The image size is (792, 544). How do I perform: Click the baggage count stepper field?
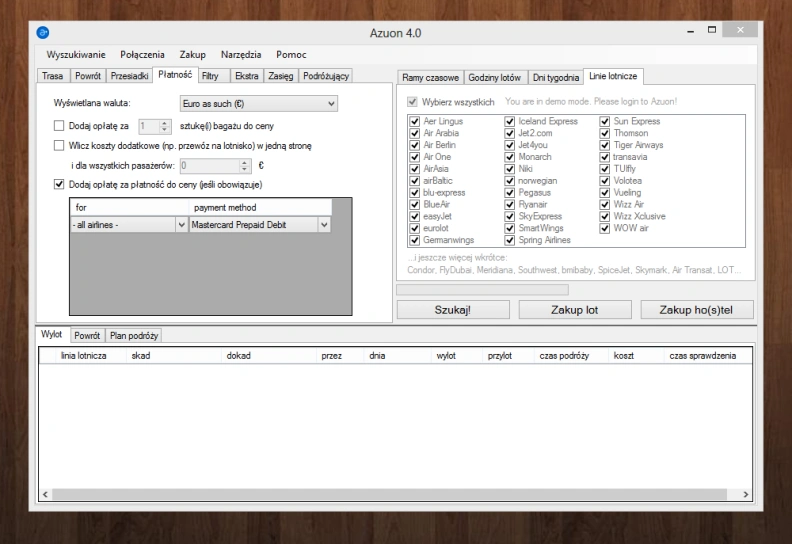tap(155, 126)
